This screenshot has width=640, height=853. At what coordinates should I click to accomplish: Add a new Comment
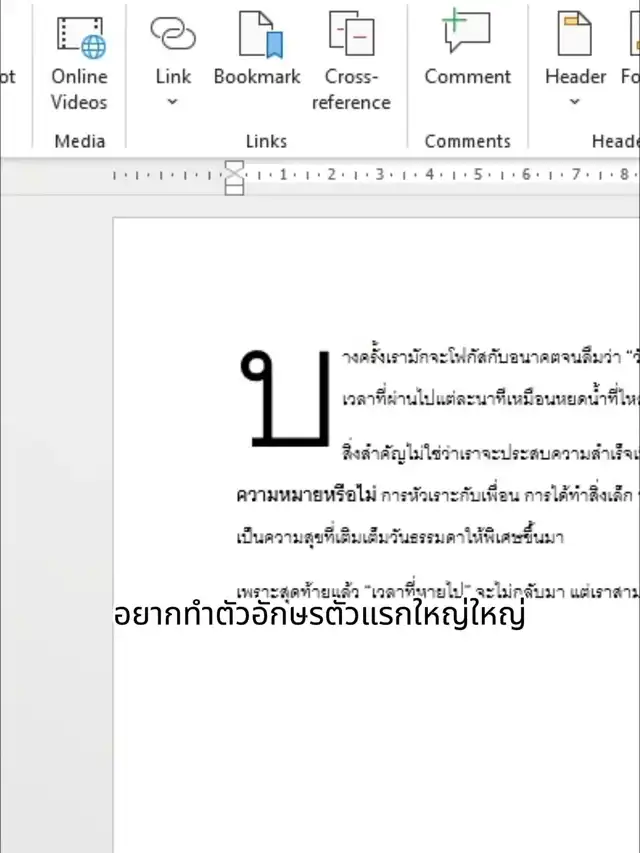pos(467,35)
